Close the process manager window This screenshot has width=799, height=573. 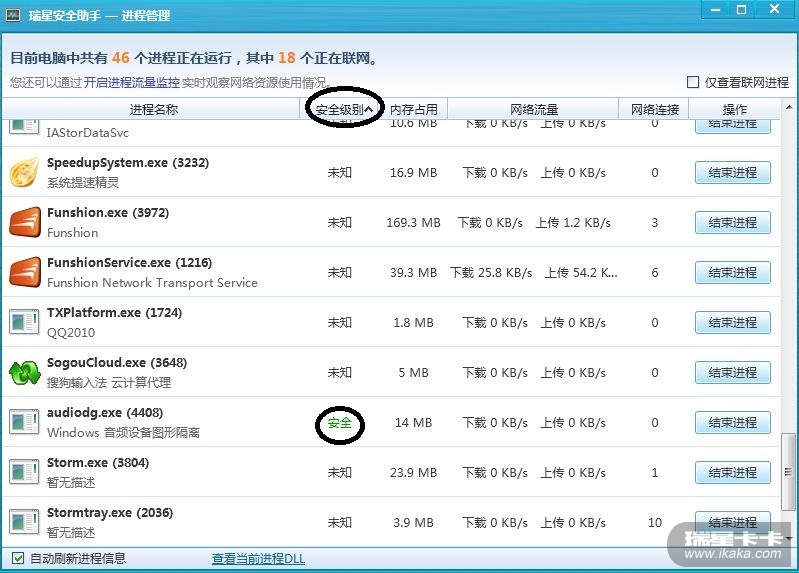(x=775, y=9)
